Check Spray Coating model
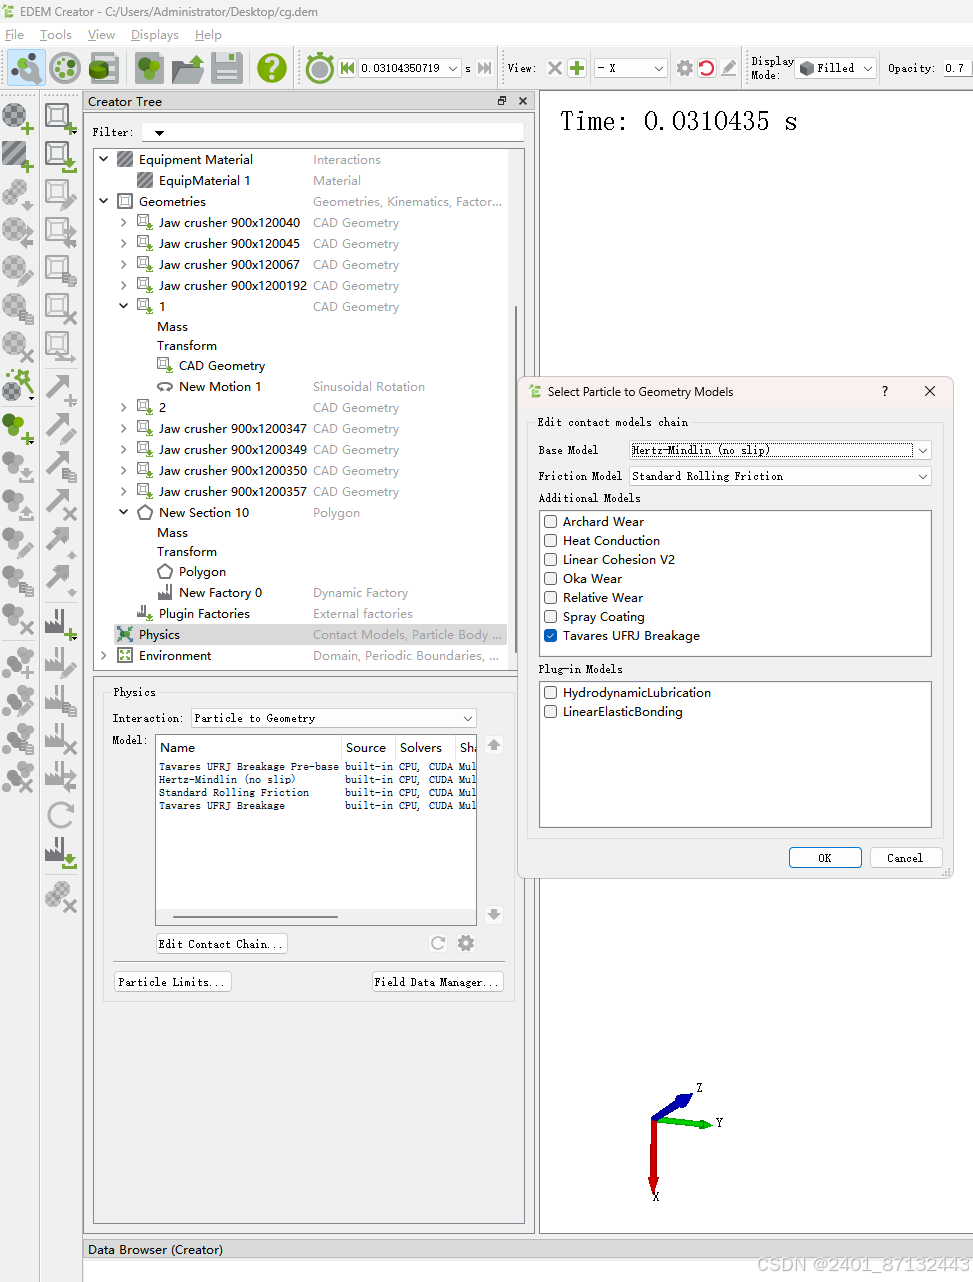 pos(551,616)
